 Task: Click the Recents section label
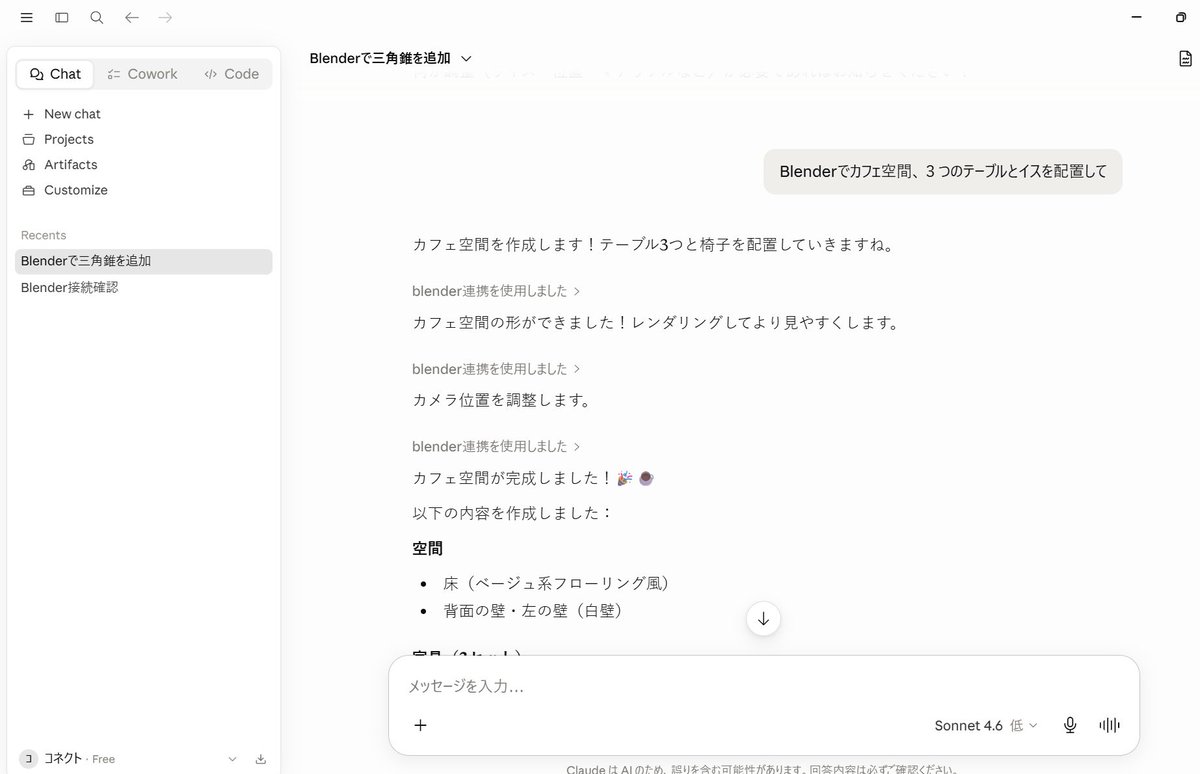[44, 236]
